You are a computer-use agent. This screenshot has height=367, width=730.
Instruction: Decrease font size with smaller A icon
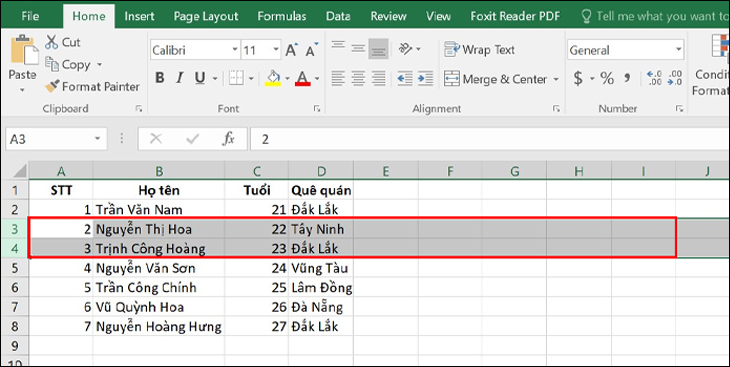click(x=311, y=50)
